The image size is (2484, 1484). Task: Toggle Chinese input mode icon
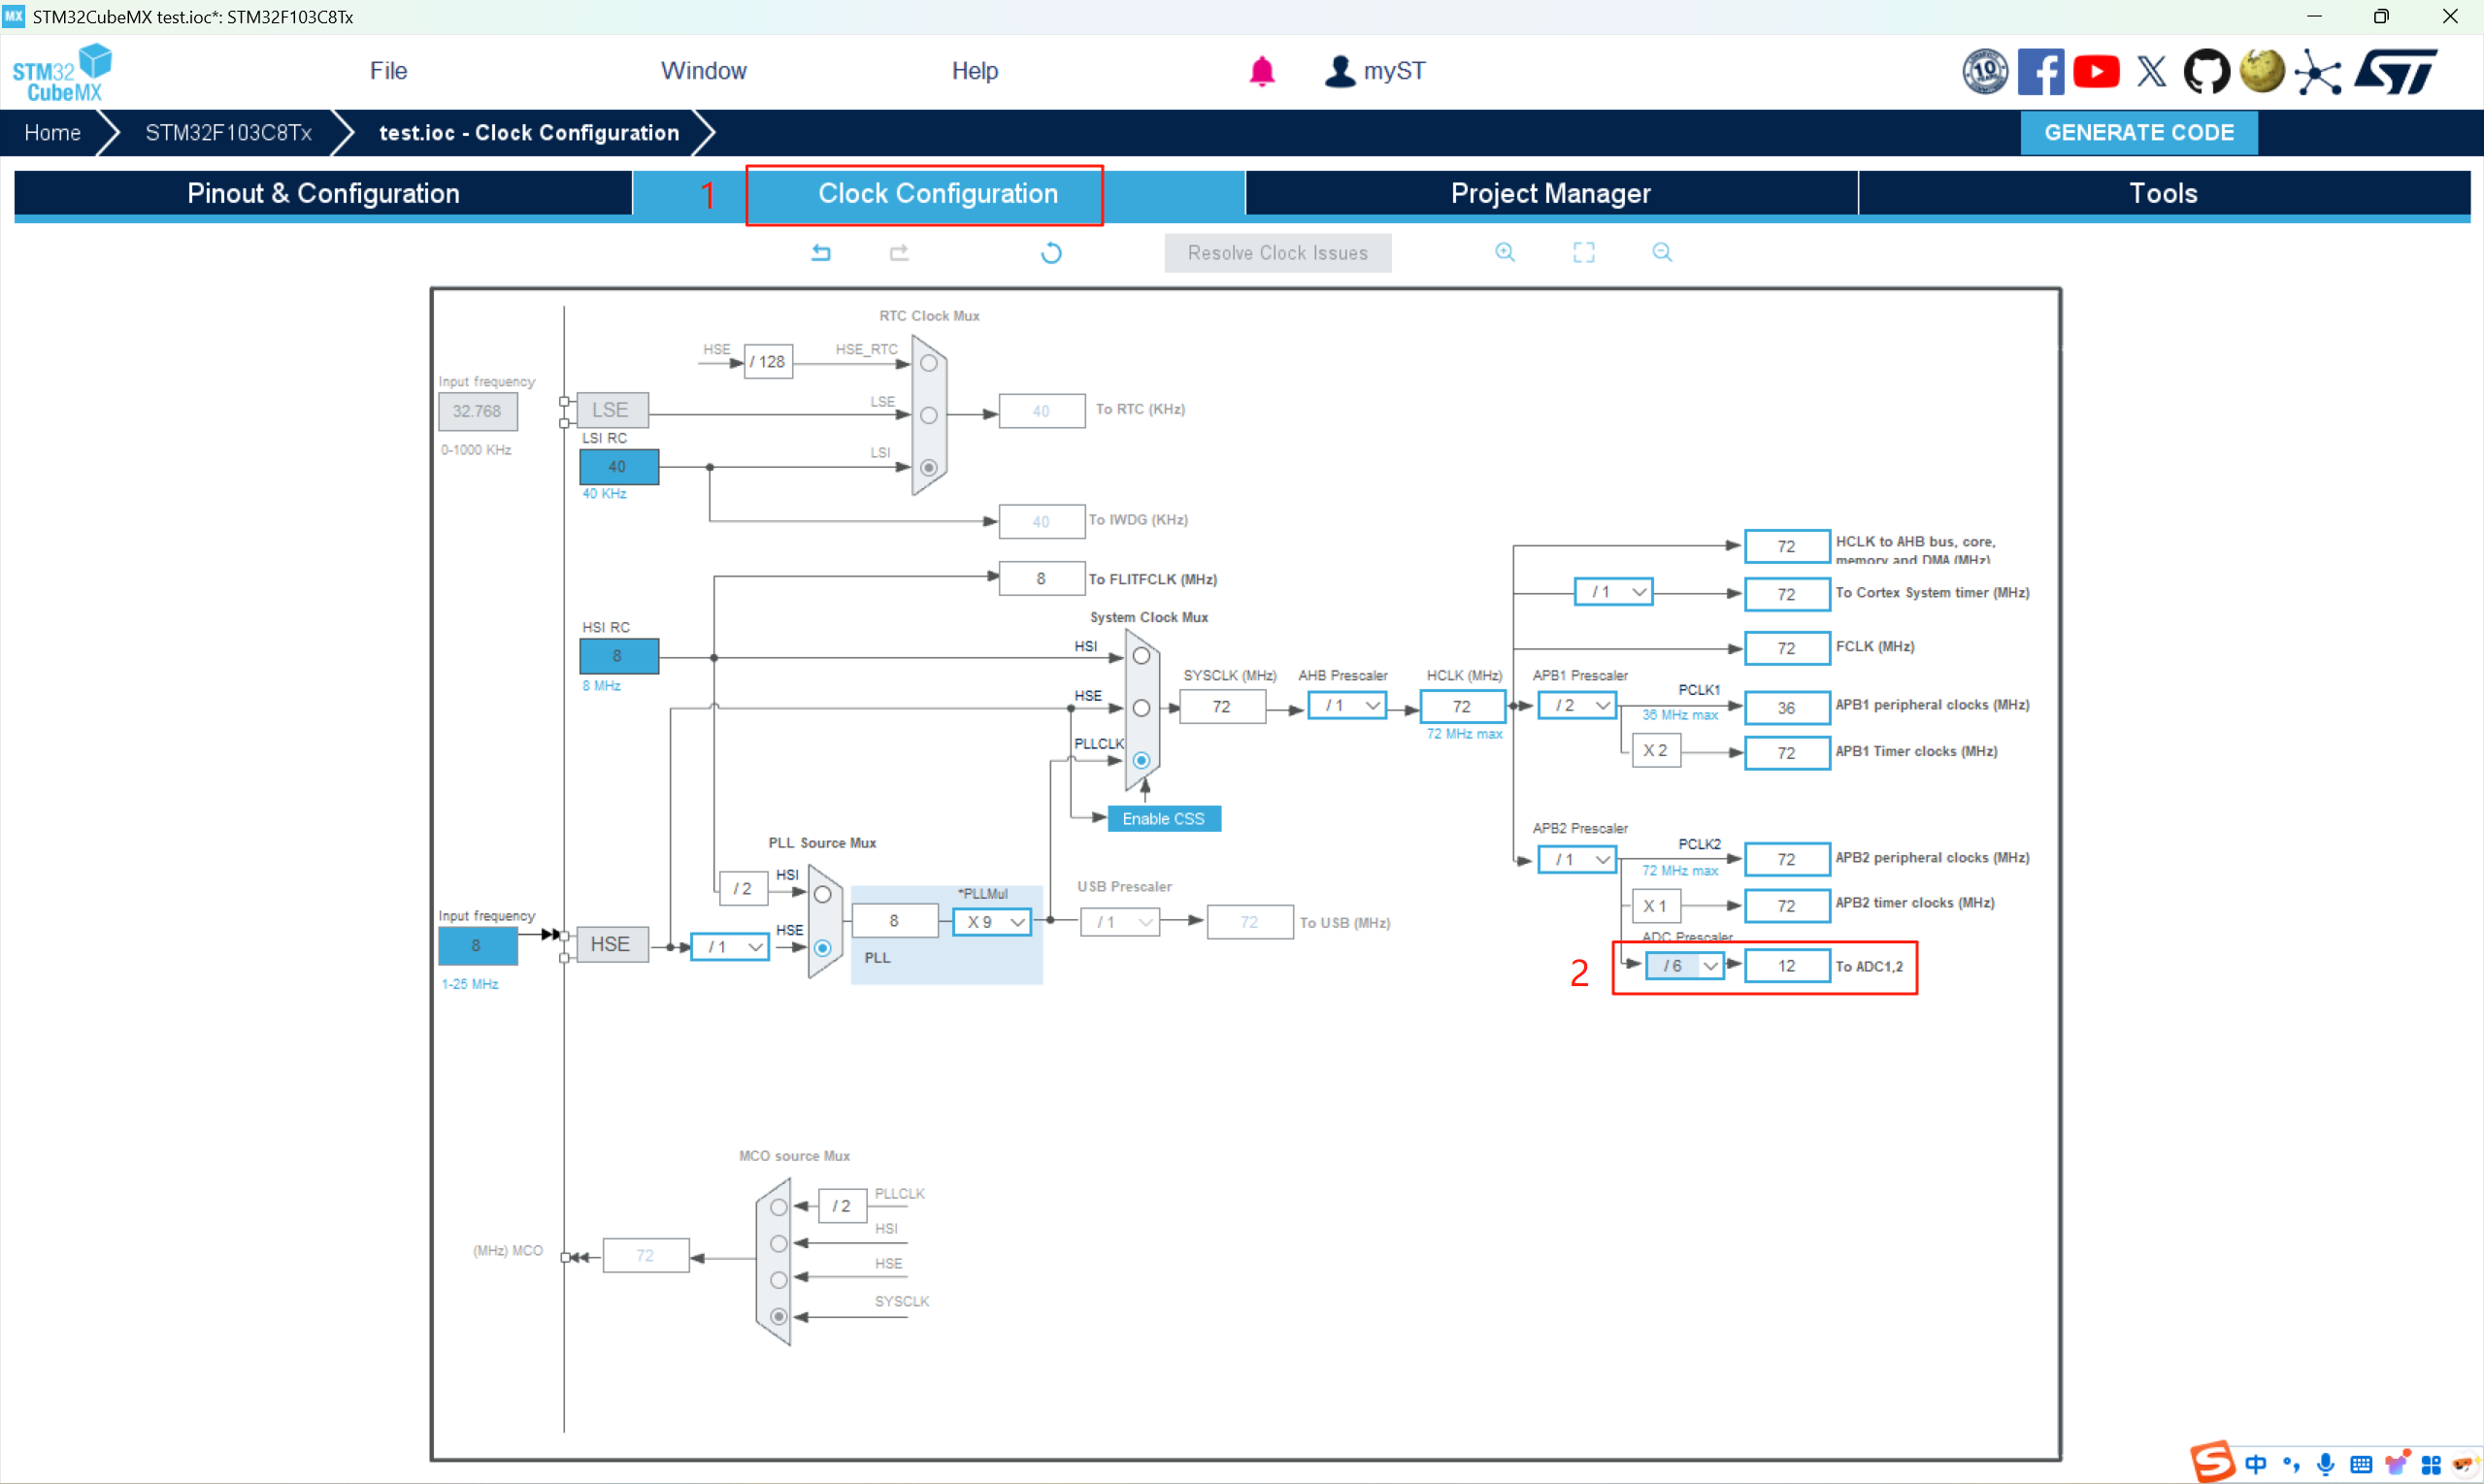[2256, 1464]
